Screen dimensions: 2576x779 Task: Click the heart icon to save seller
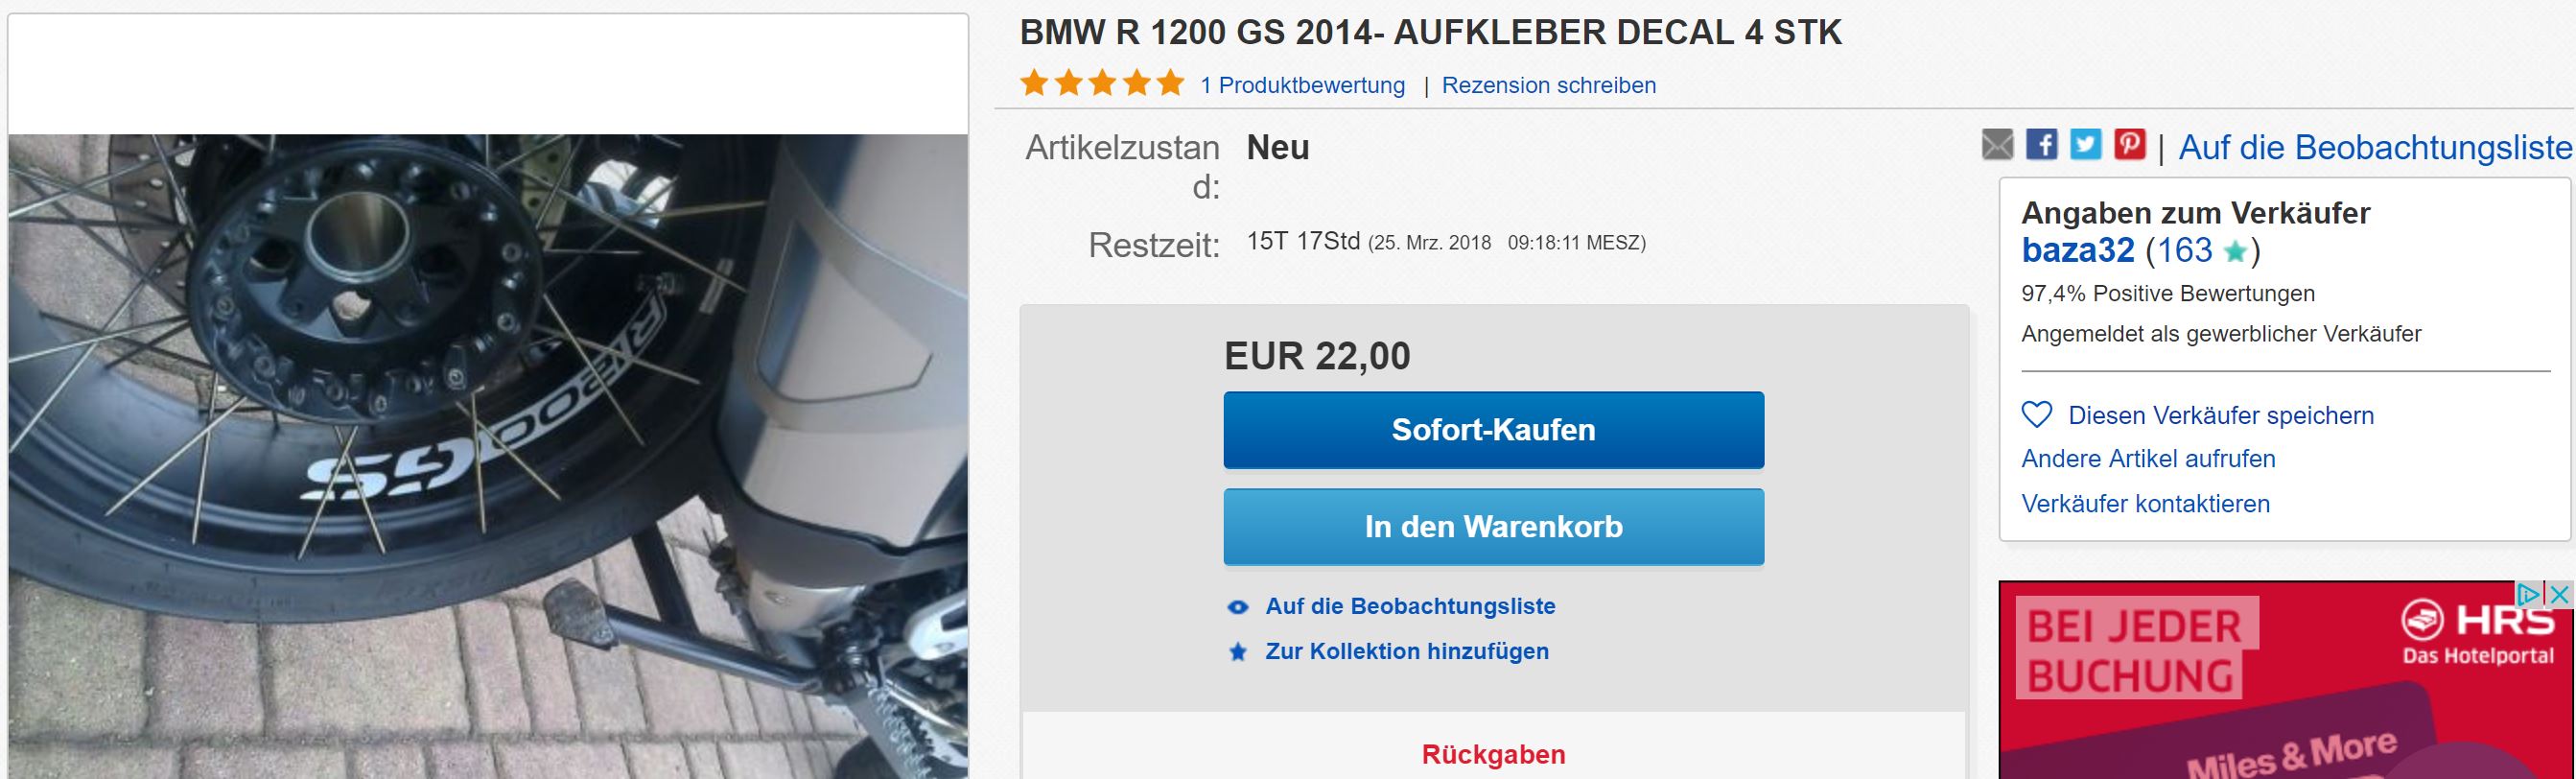(x=2037, y=415)
